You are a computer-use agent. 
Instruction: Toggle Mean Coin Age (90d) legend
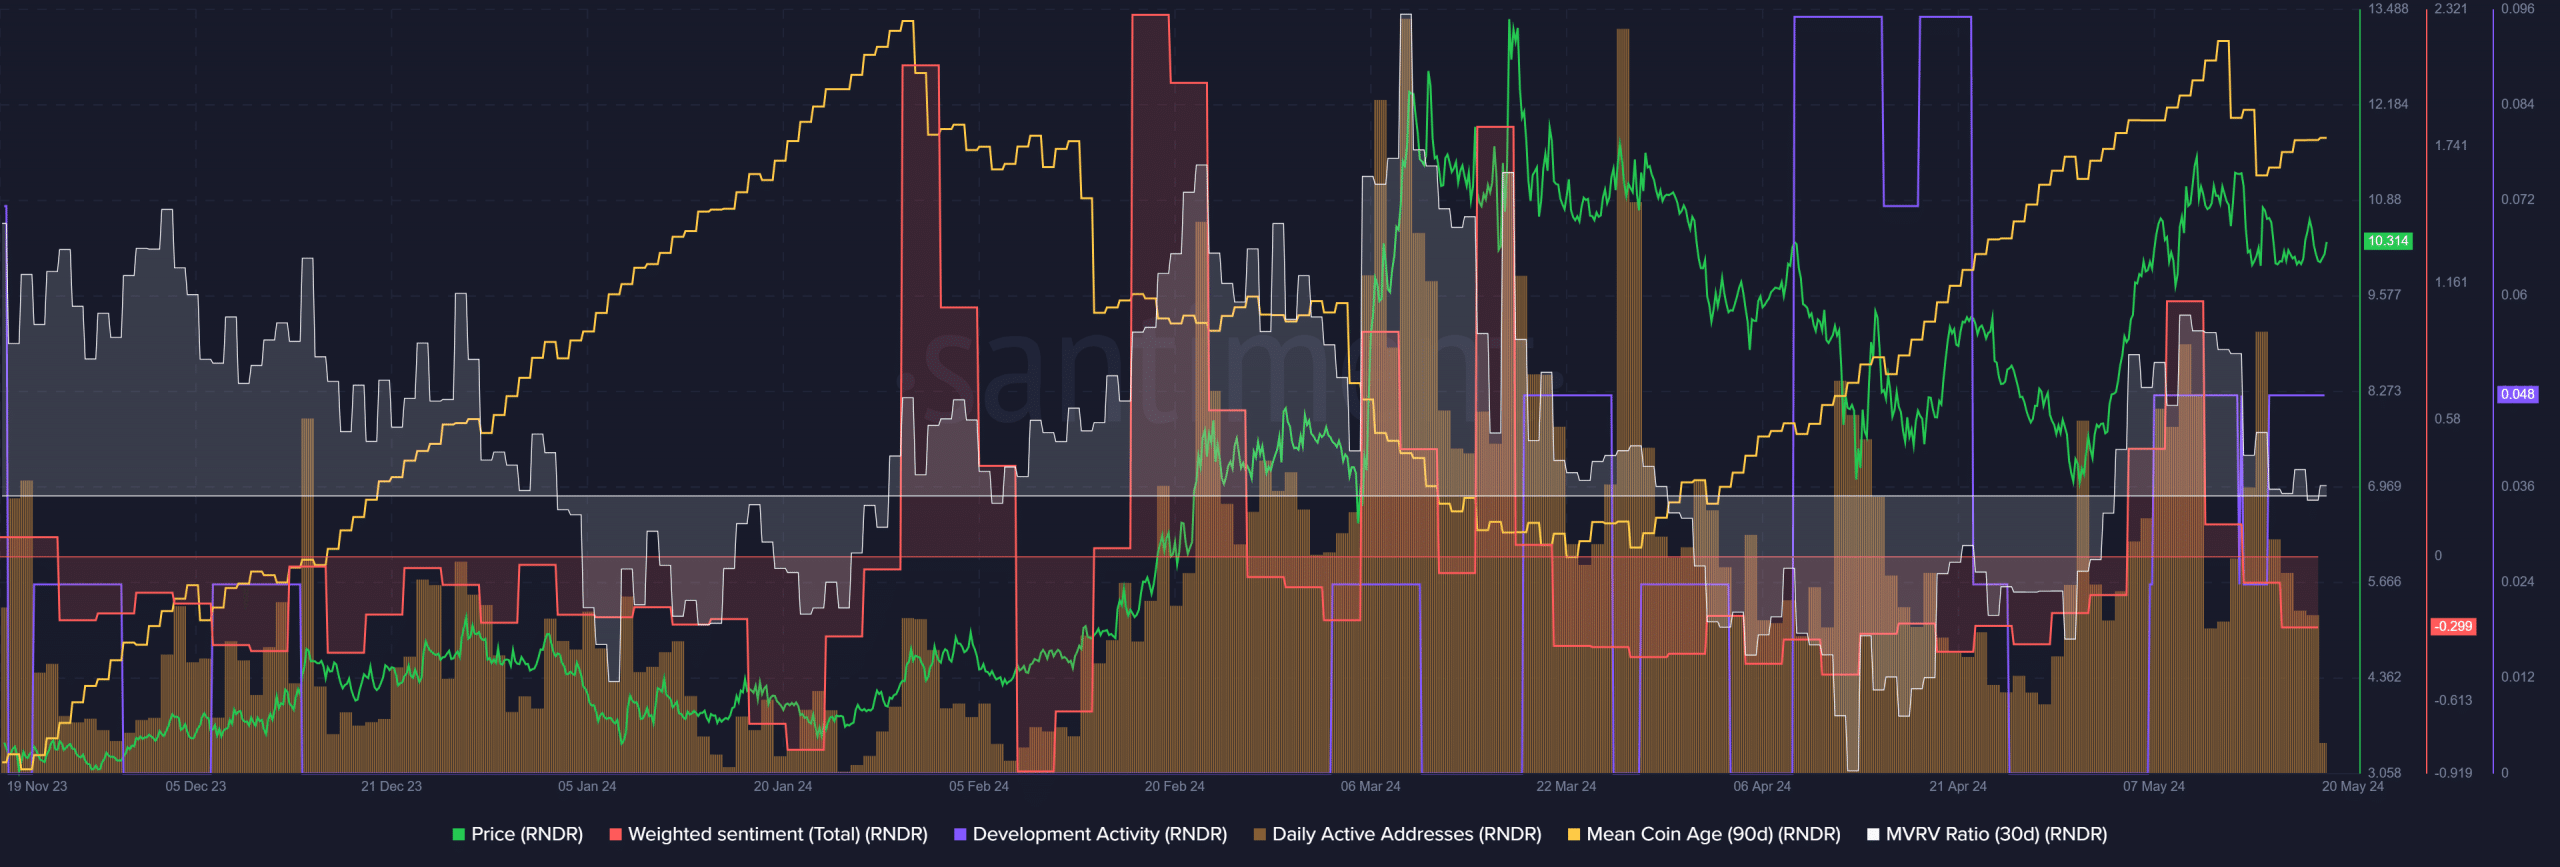[x=1704, y=834]
